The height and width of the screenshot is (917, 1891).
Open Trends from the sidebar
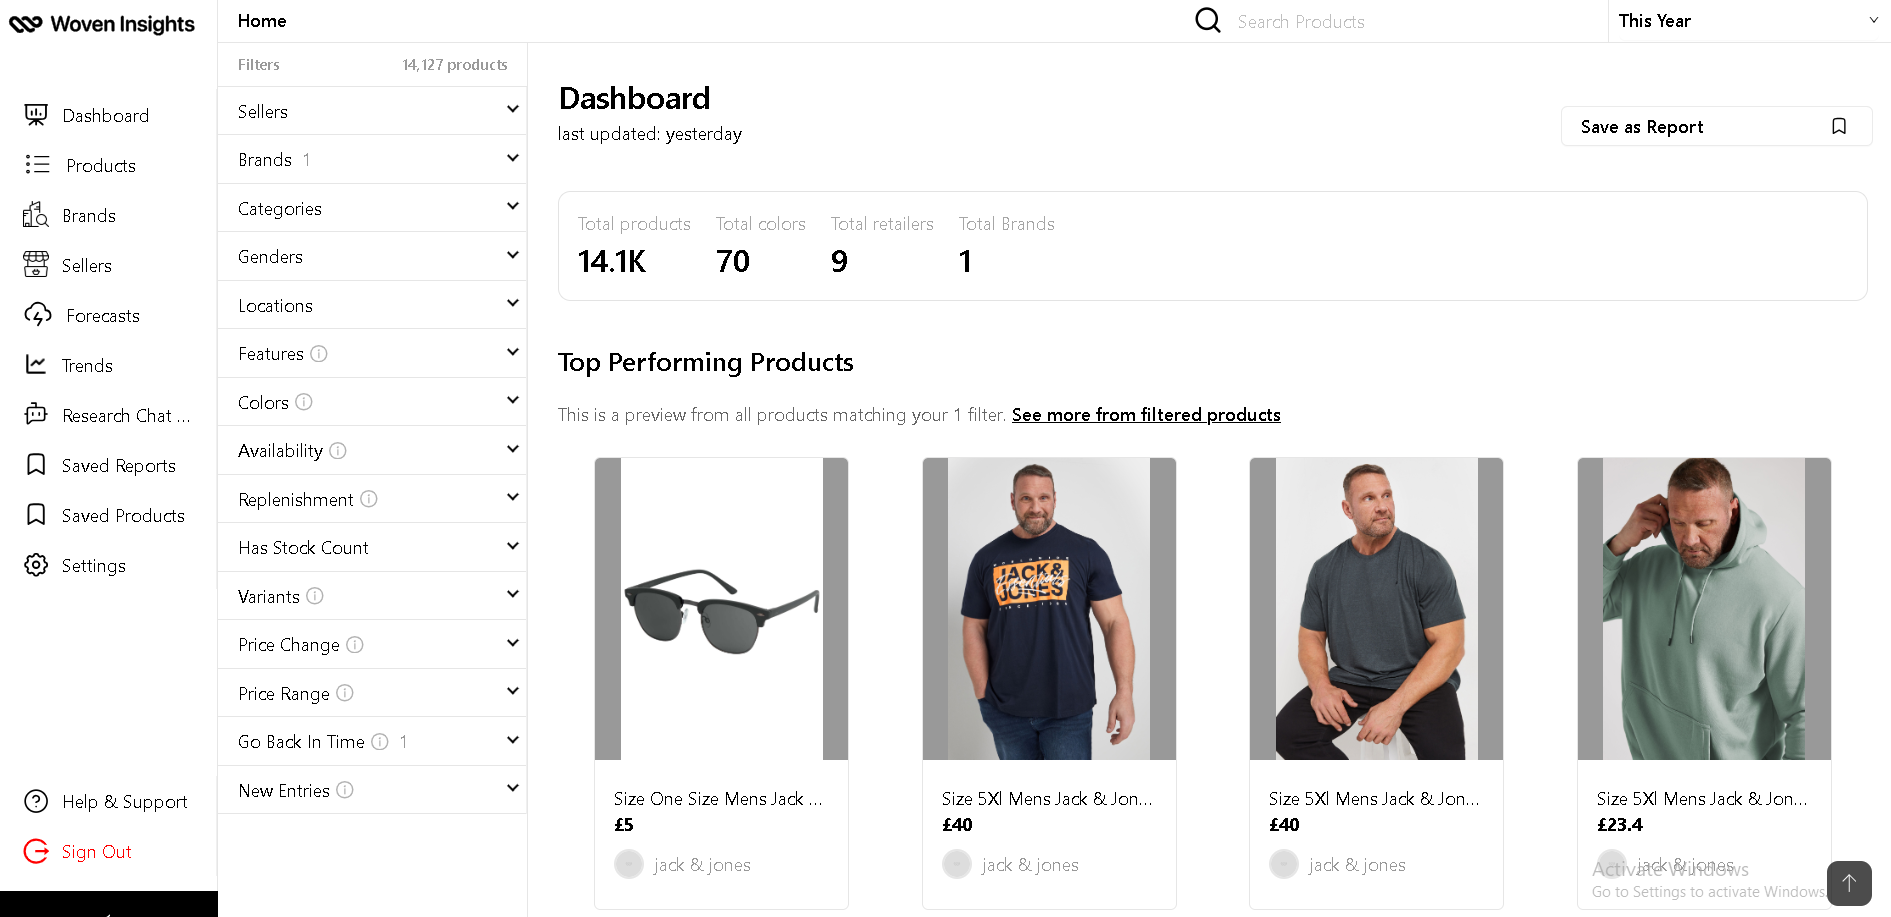pyautogui.click(x=87, y=365)
